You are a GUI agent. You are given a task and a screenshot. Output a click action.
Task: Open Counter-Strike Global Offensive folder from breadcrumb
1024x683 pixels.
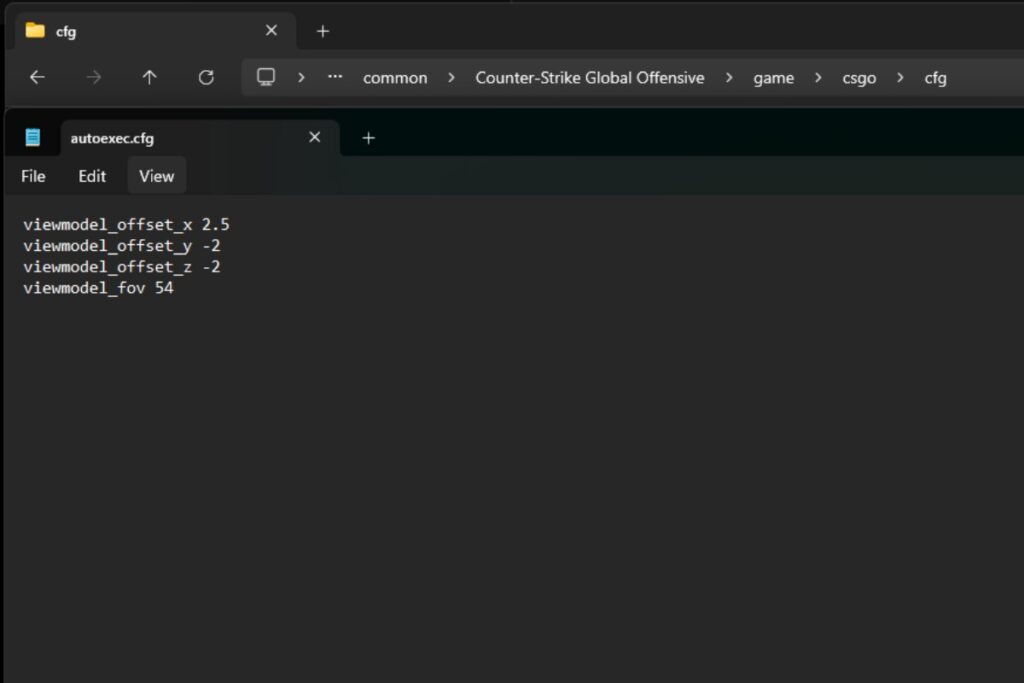click(589, 77)
